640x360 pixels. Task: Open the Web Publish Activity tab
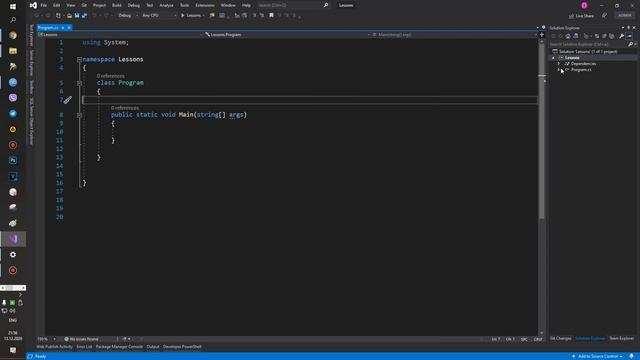coord(54,347)
